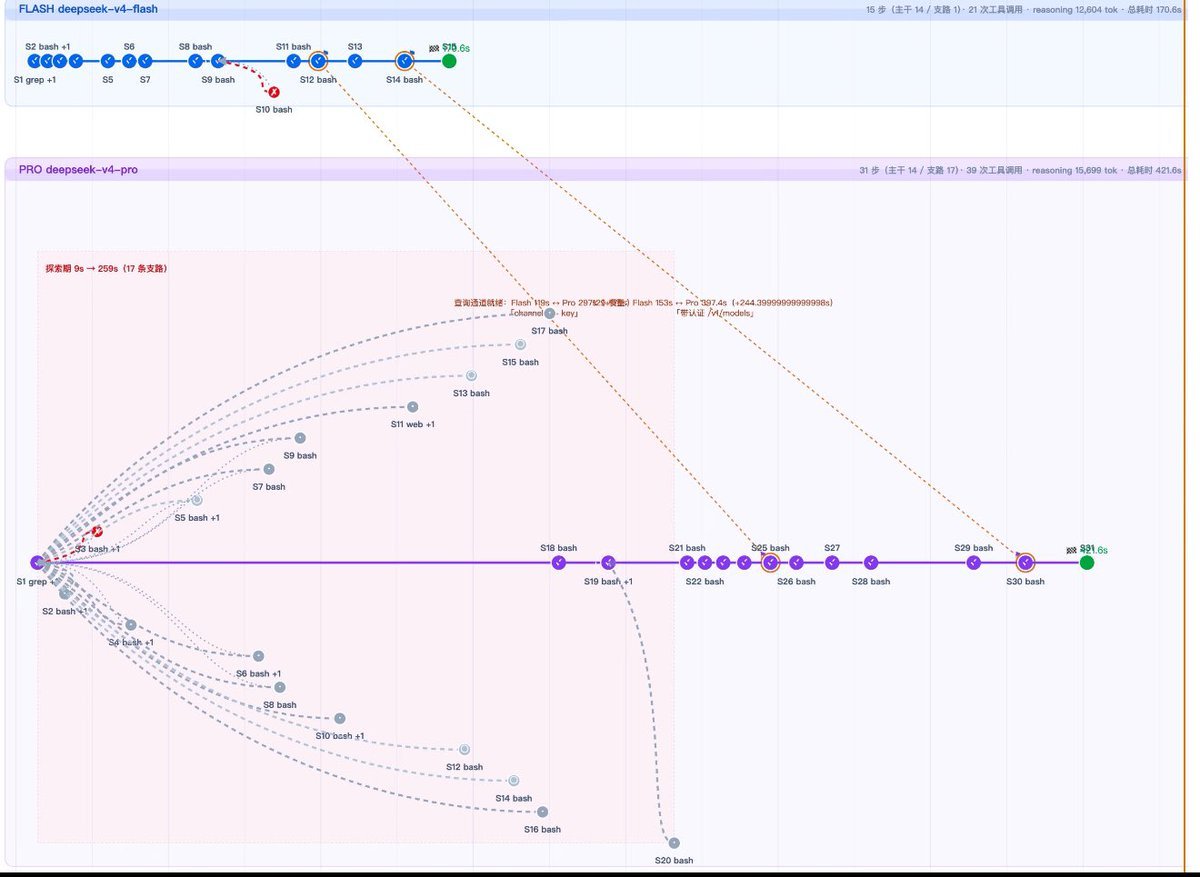1200x877 pixels.
Task: Click the gray S7 bash branch node
Action: 268,469
